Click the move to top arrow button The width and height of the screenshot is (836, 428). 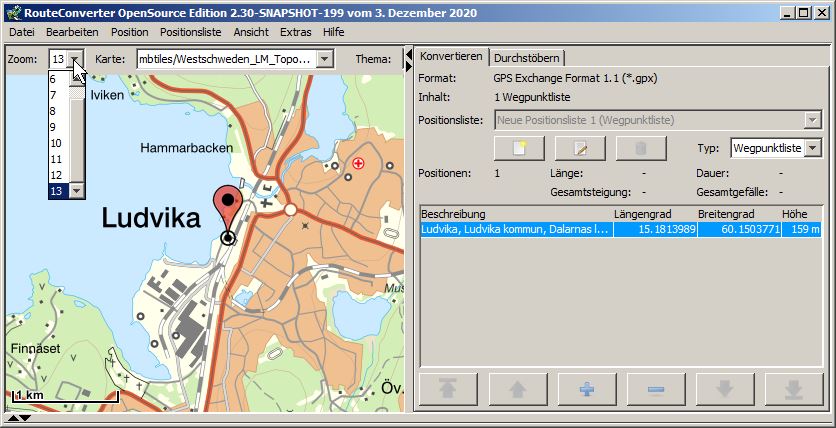449,389
